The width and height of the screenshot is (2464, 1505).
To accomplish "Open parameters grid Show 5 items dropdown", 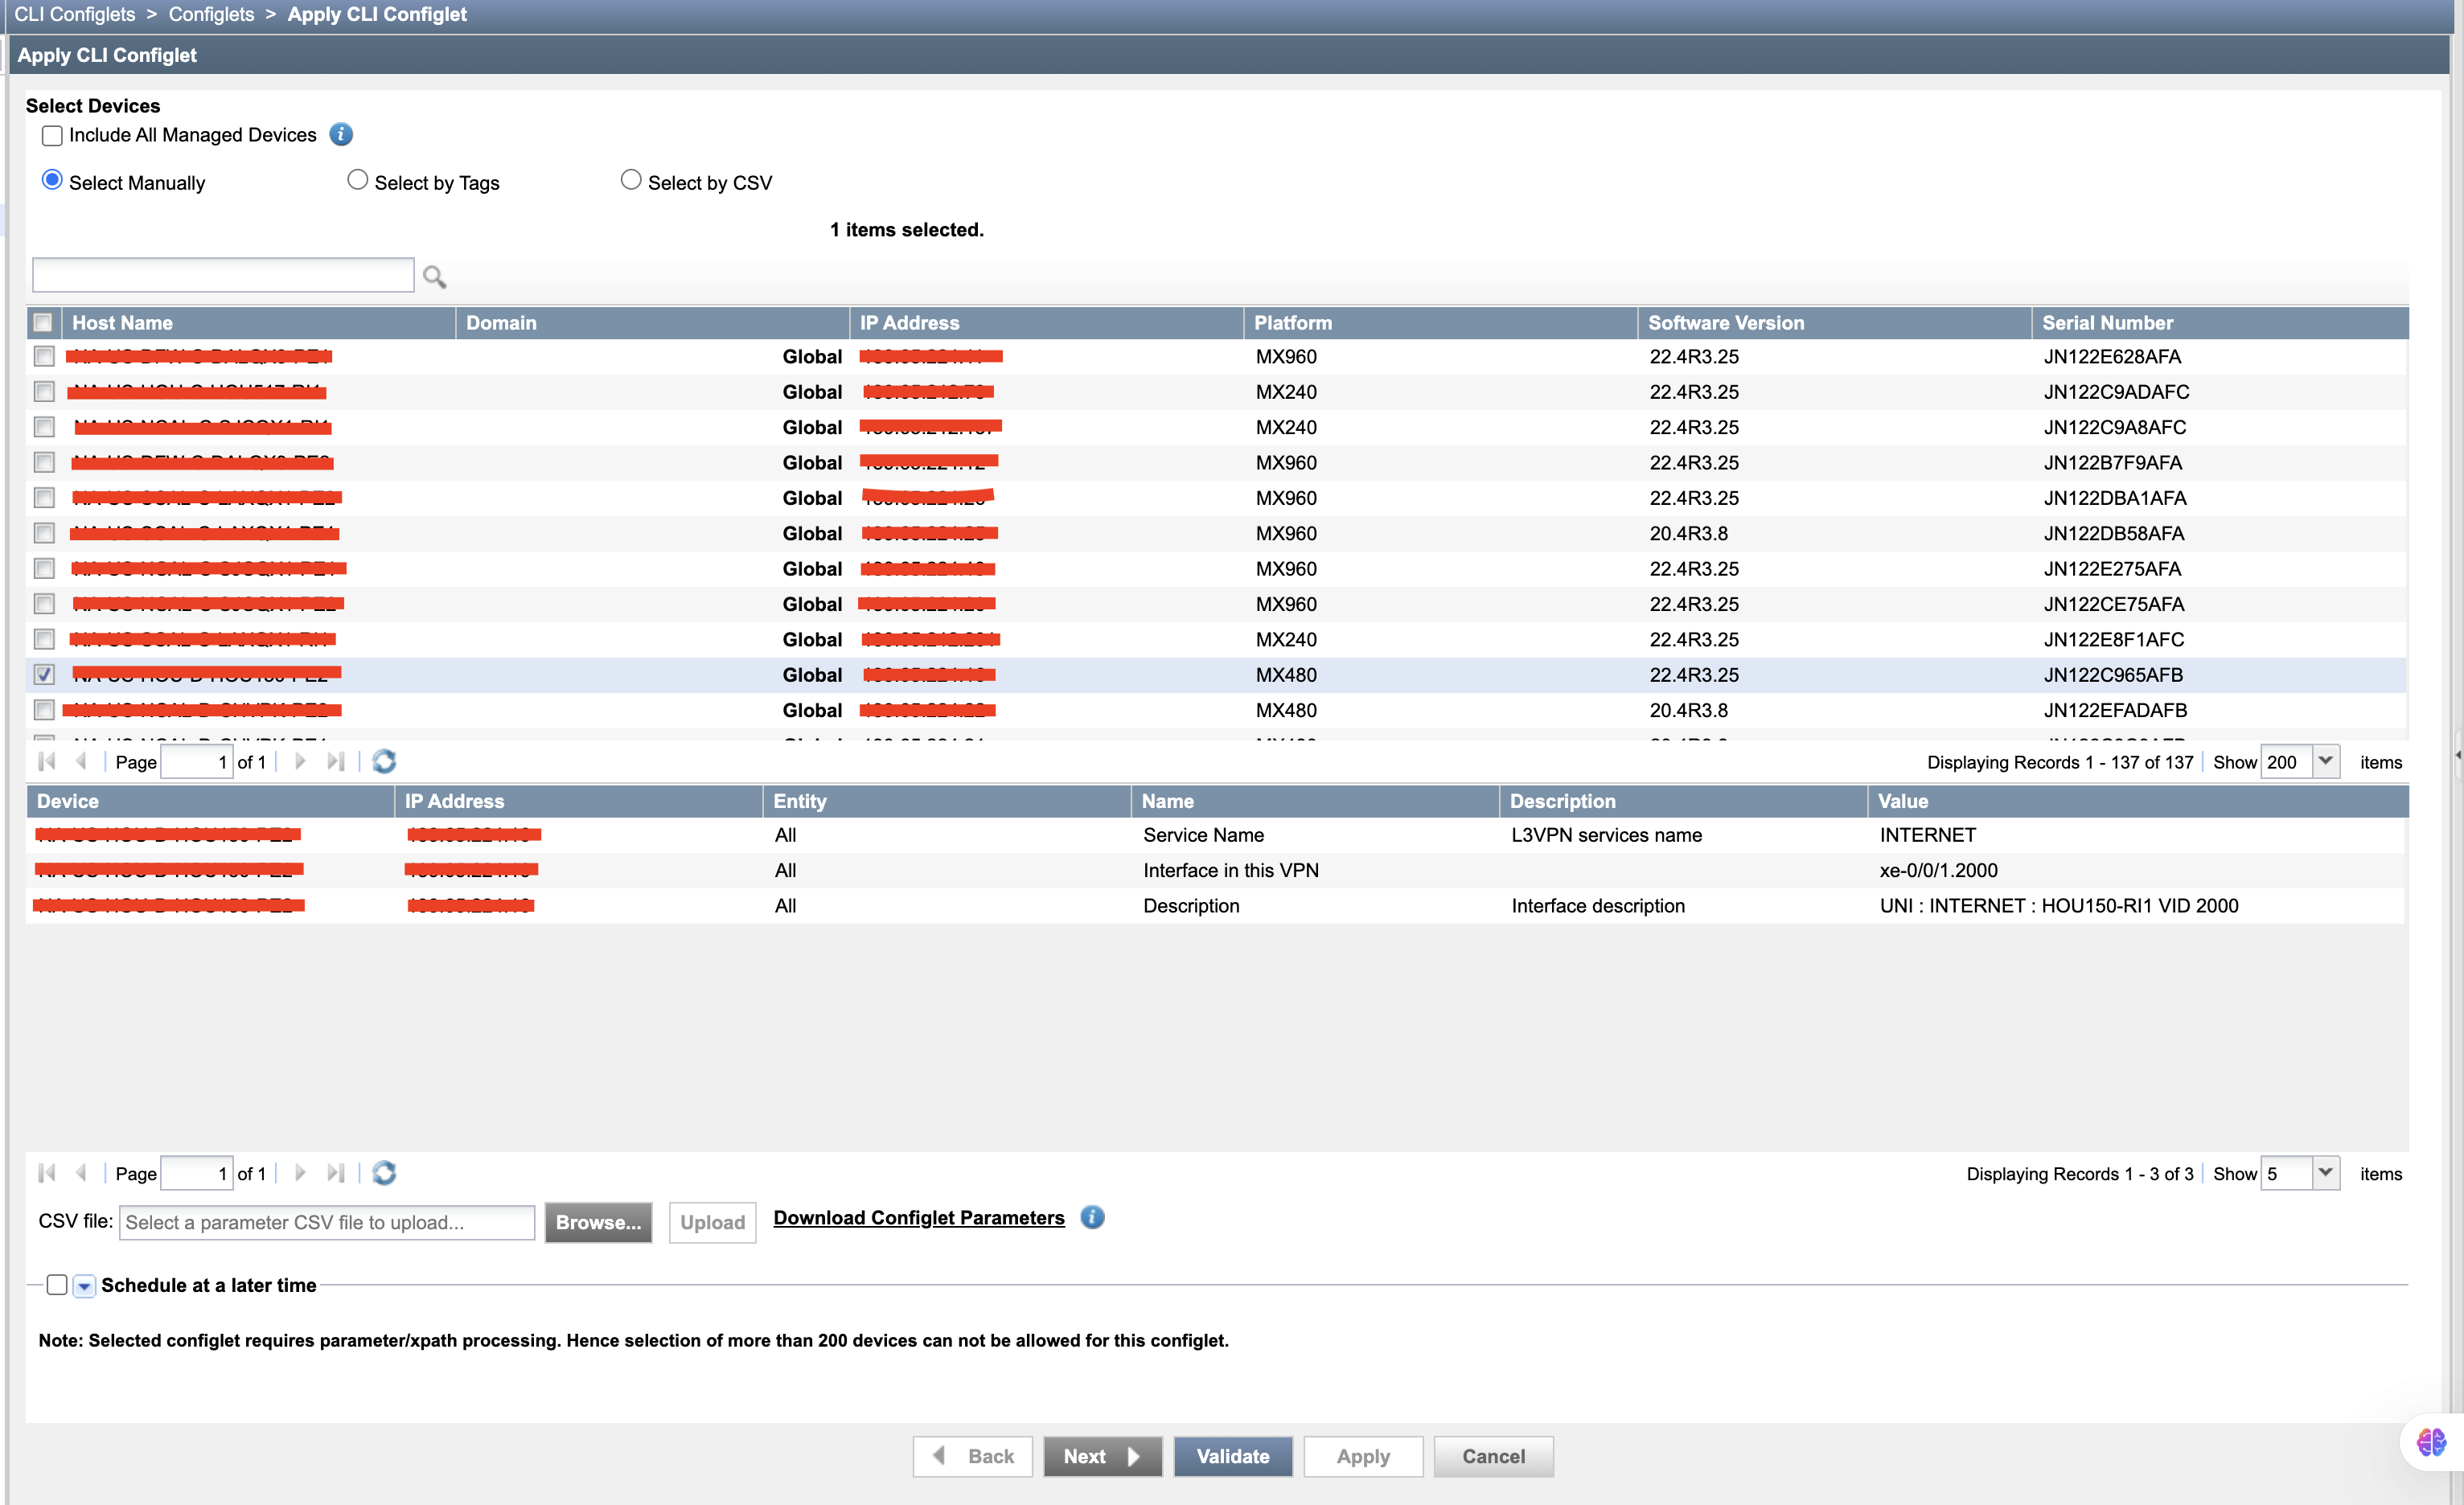I will click(x=2327, y=1173).
